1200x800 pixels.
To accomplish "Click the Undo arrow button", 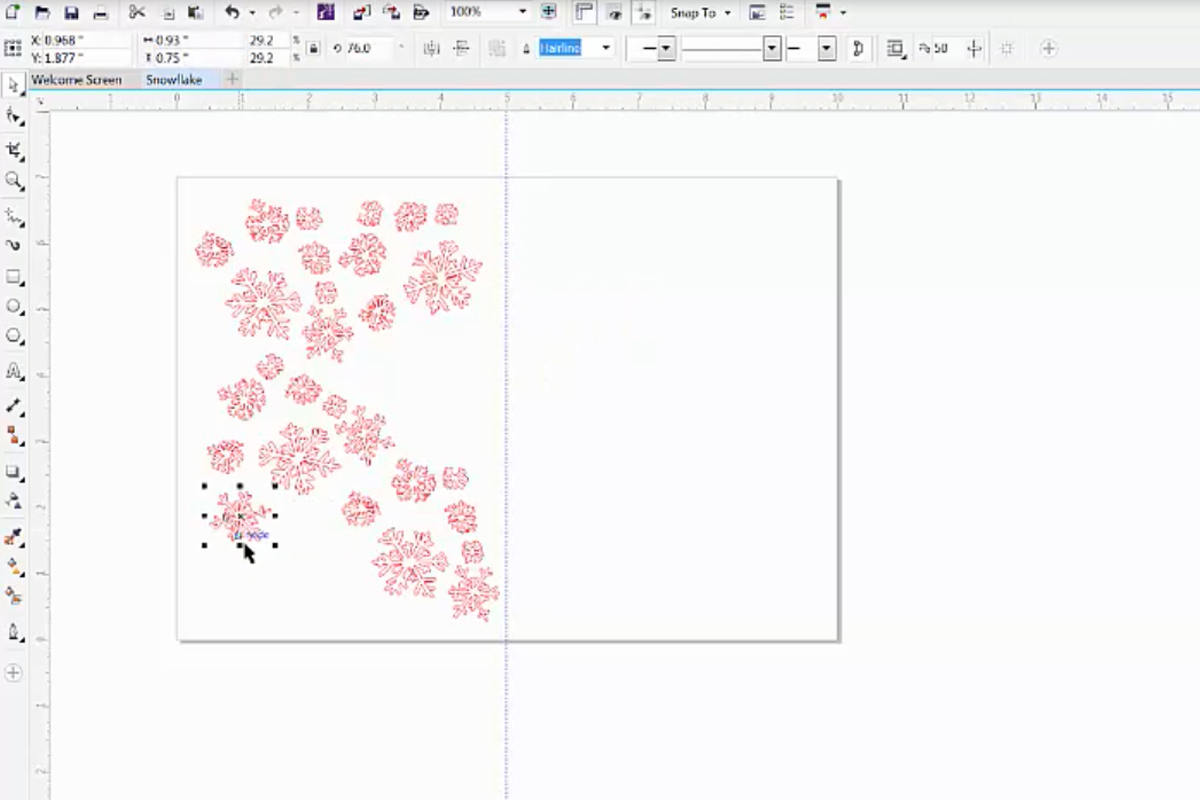I will (x=232, y=13).
